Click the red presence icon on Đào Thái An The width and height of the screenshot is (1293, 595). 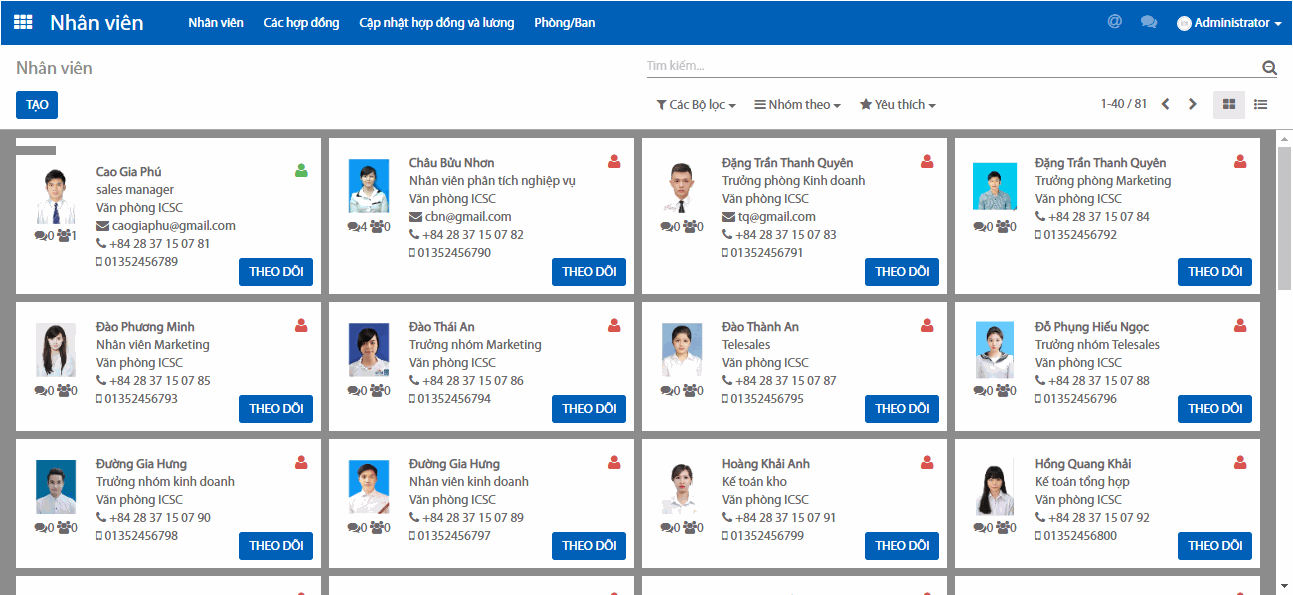point(613,324)
